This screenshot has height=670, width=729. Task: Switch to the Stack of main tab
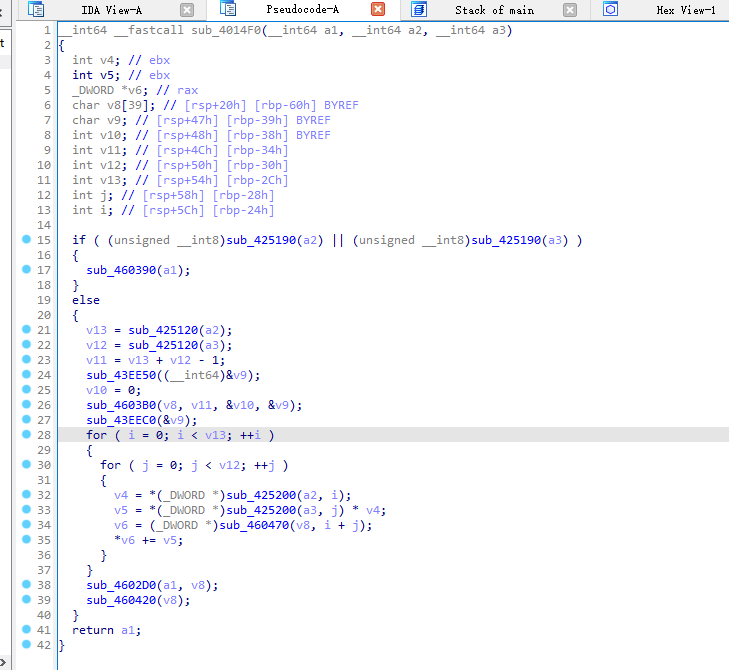point(494,10)
